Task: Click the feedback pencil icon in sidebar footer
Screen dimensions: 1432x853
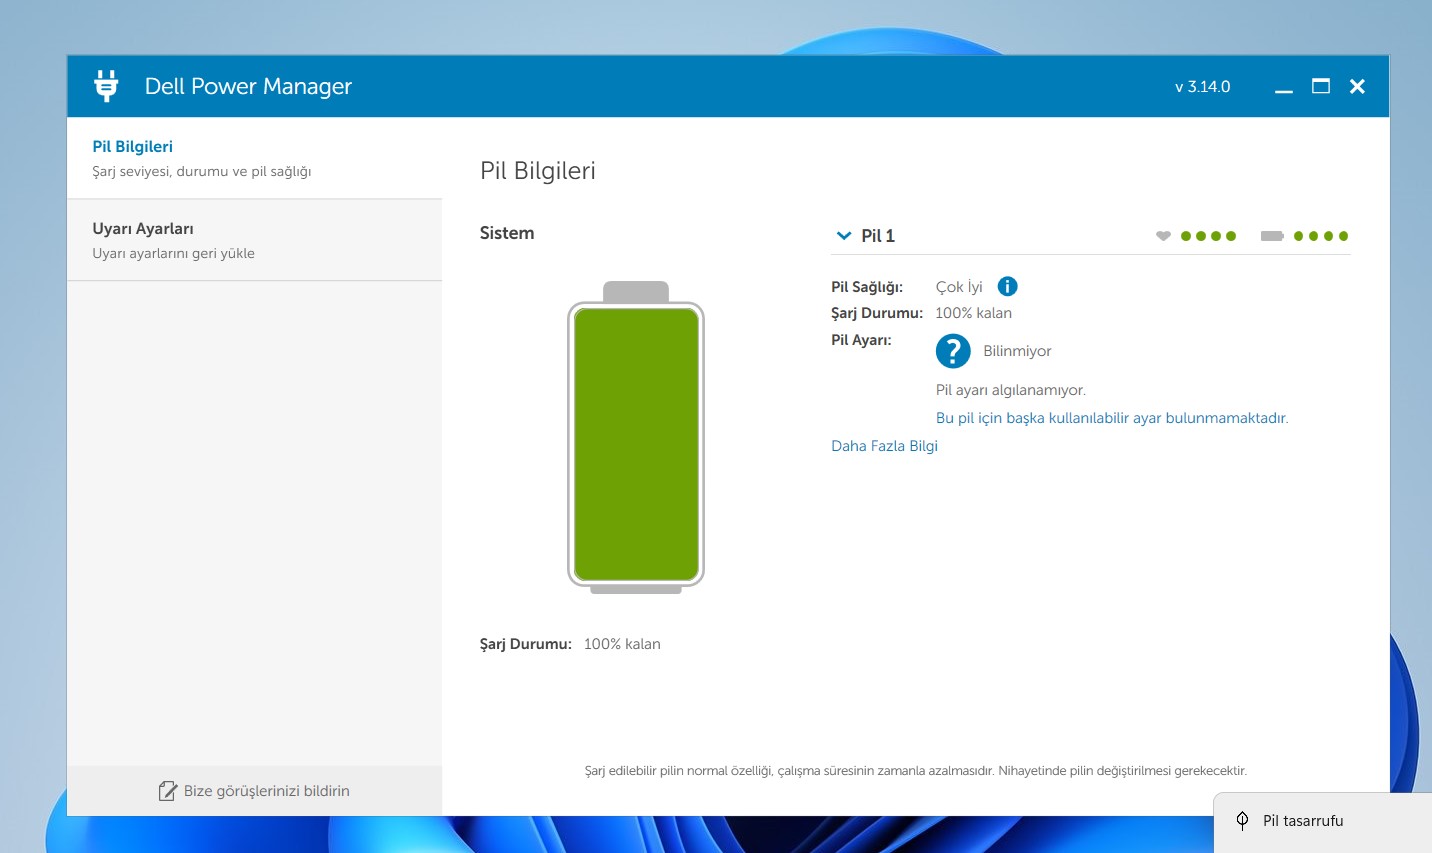Action: (168, 791)
